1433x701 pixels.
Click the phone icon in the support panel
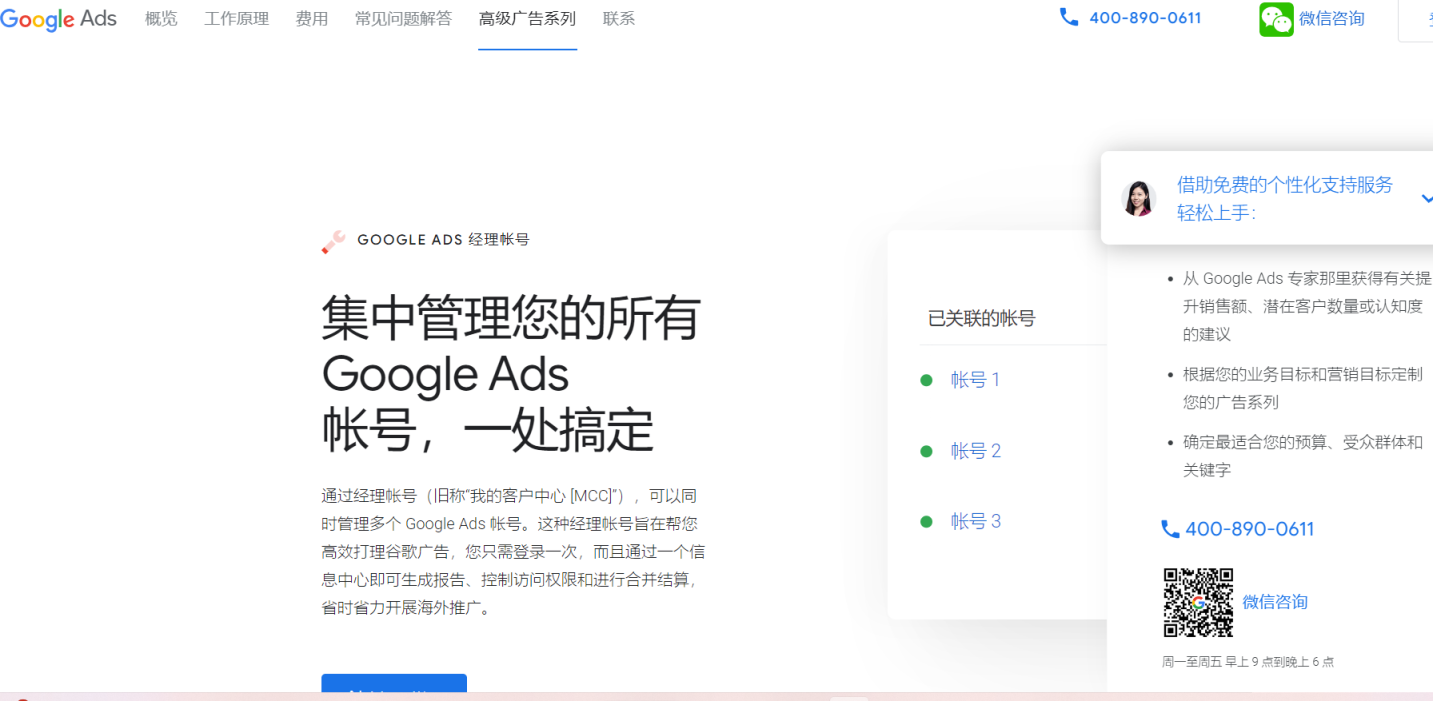(1170, 529)
